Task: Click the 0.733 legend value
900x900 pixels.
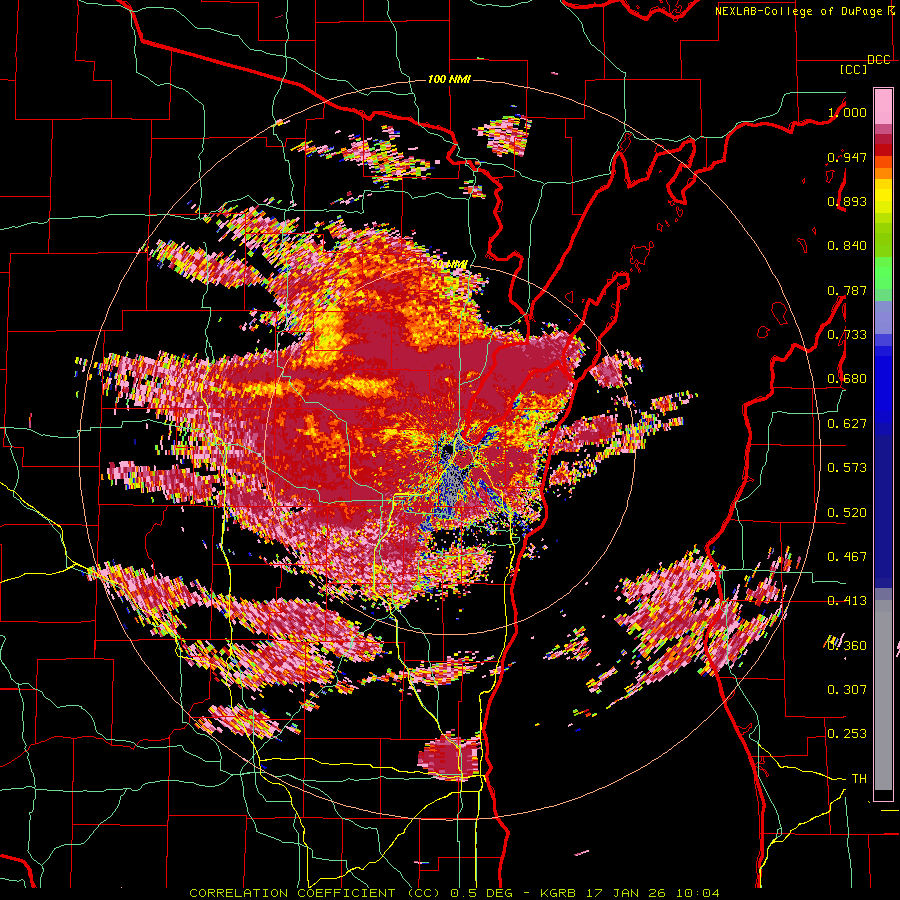Action: pos(847,335)
